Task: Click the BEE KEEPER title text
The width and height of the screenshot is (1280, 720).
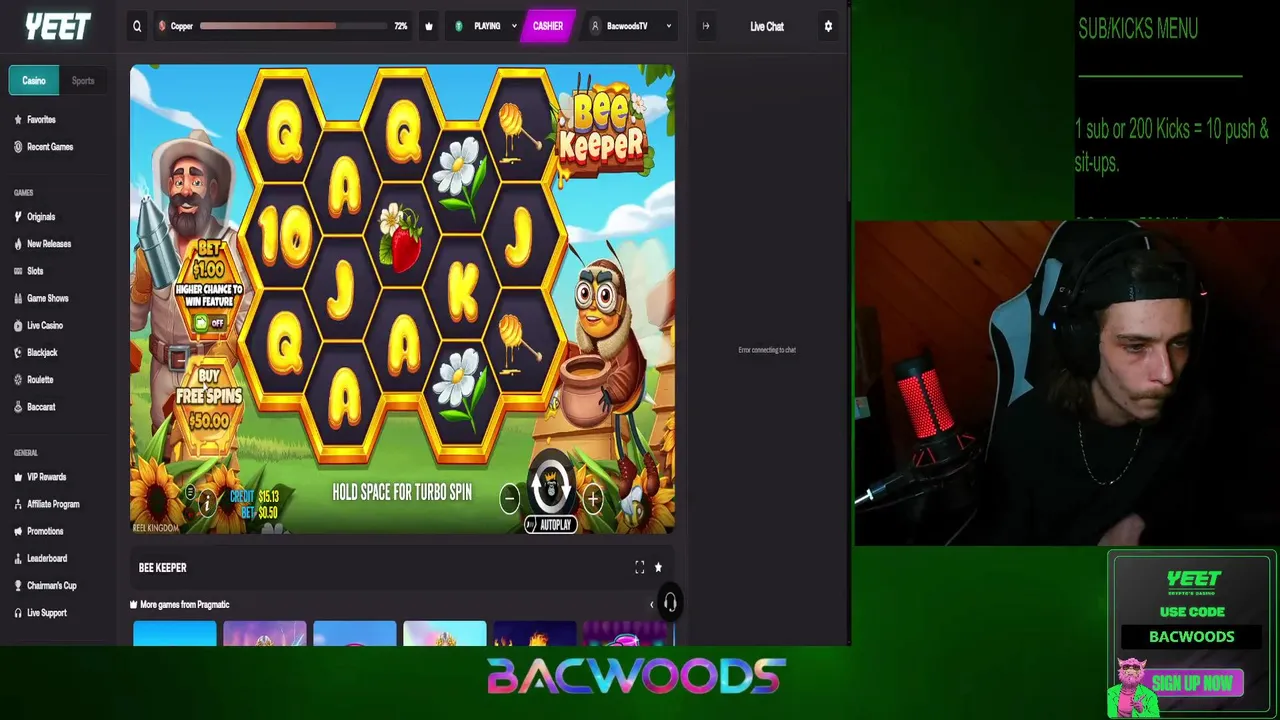Action: 163,568
